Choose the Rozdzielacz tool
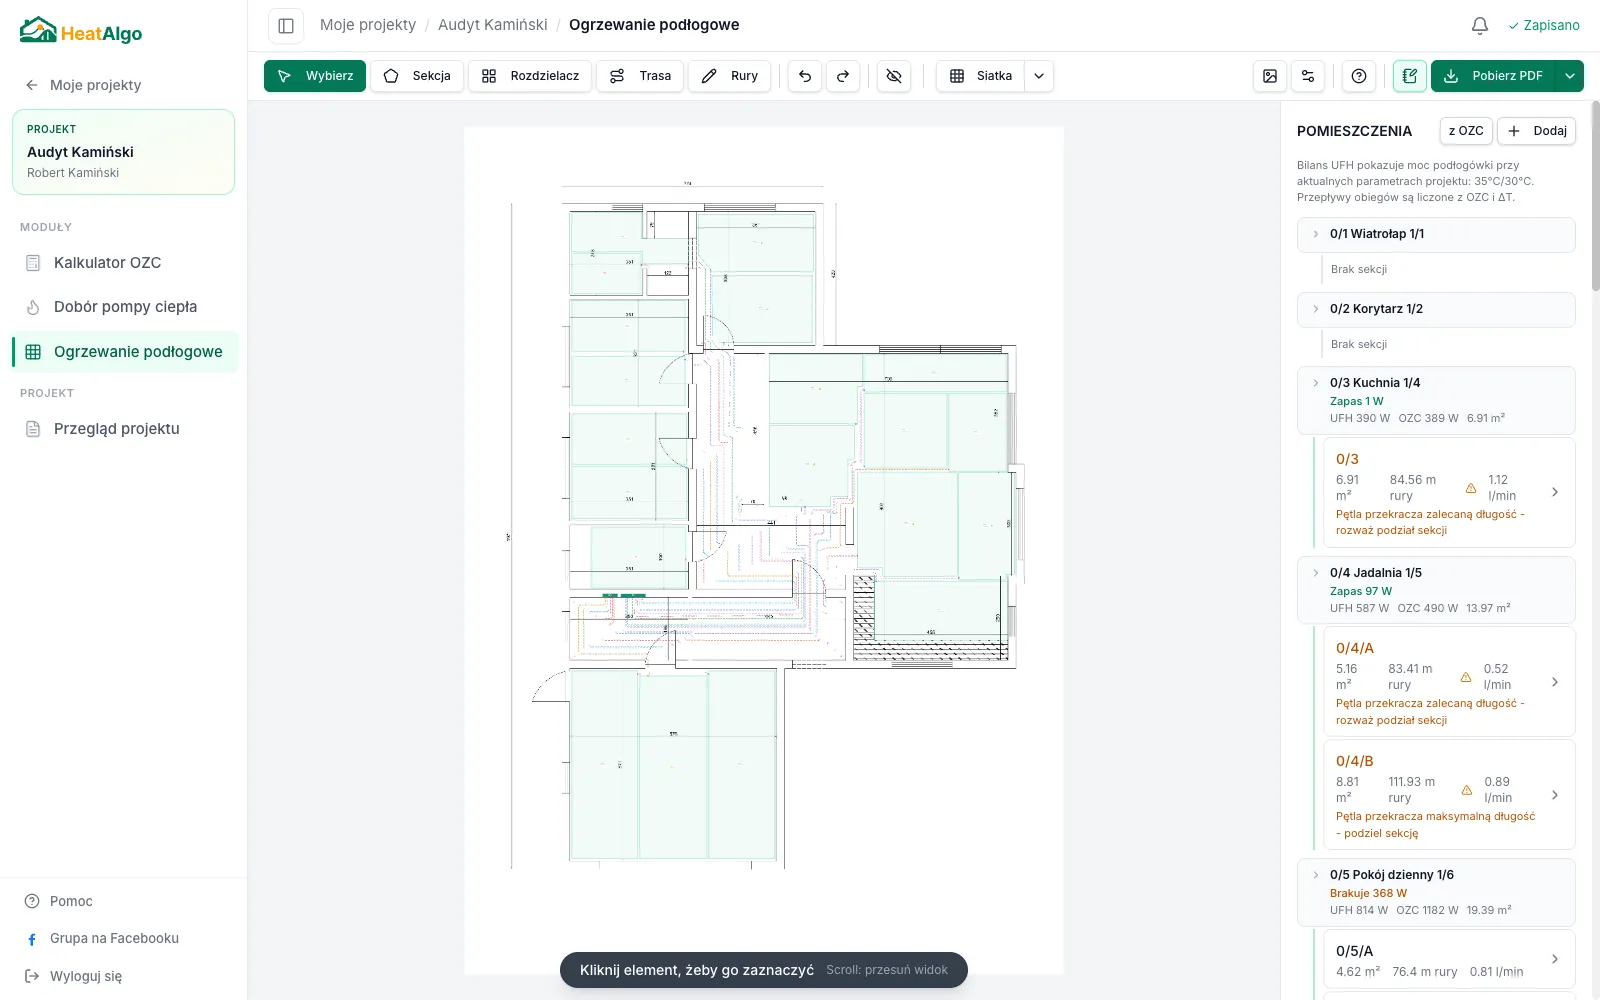Screen dimensions: 1600x1000 click(x=530, y=76)
